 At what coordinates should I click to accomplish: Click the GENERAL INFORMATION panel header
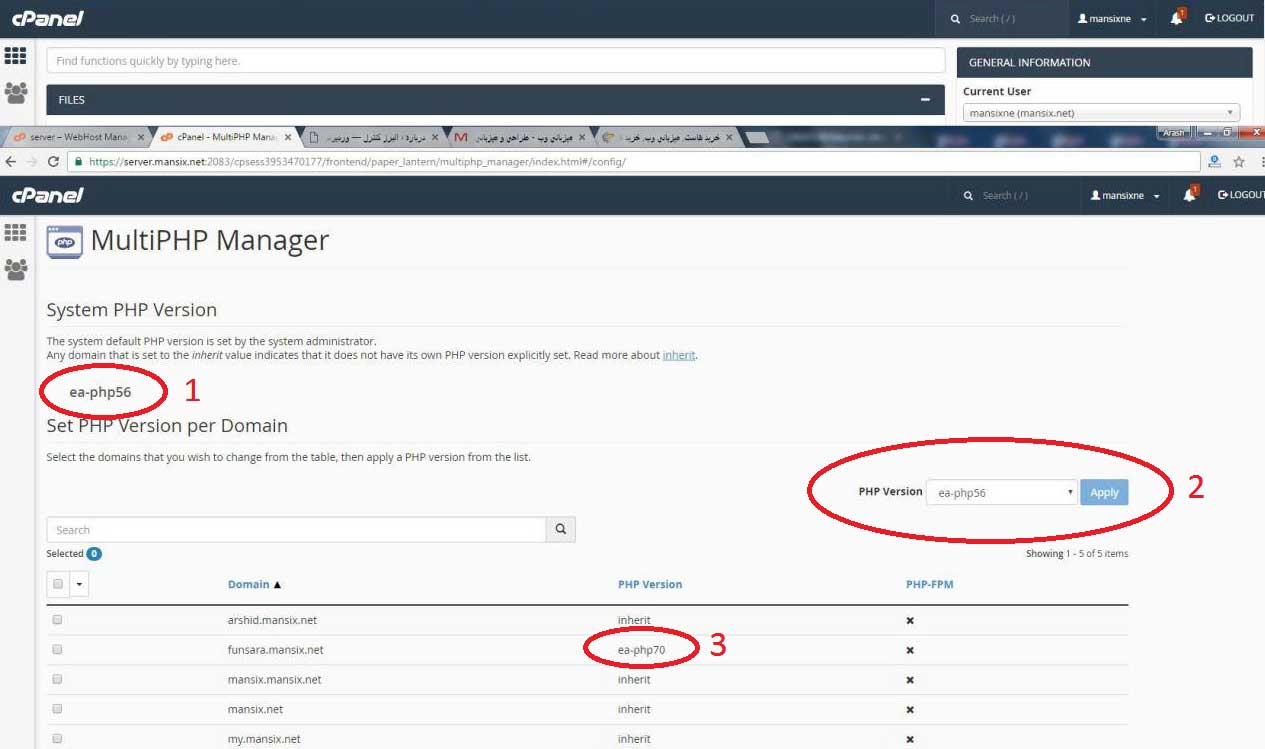coord(1105,62)
